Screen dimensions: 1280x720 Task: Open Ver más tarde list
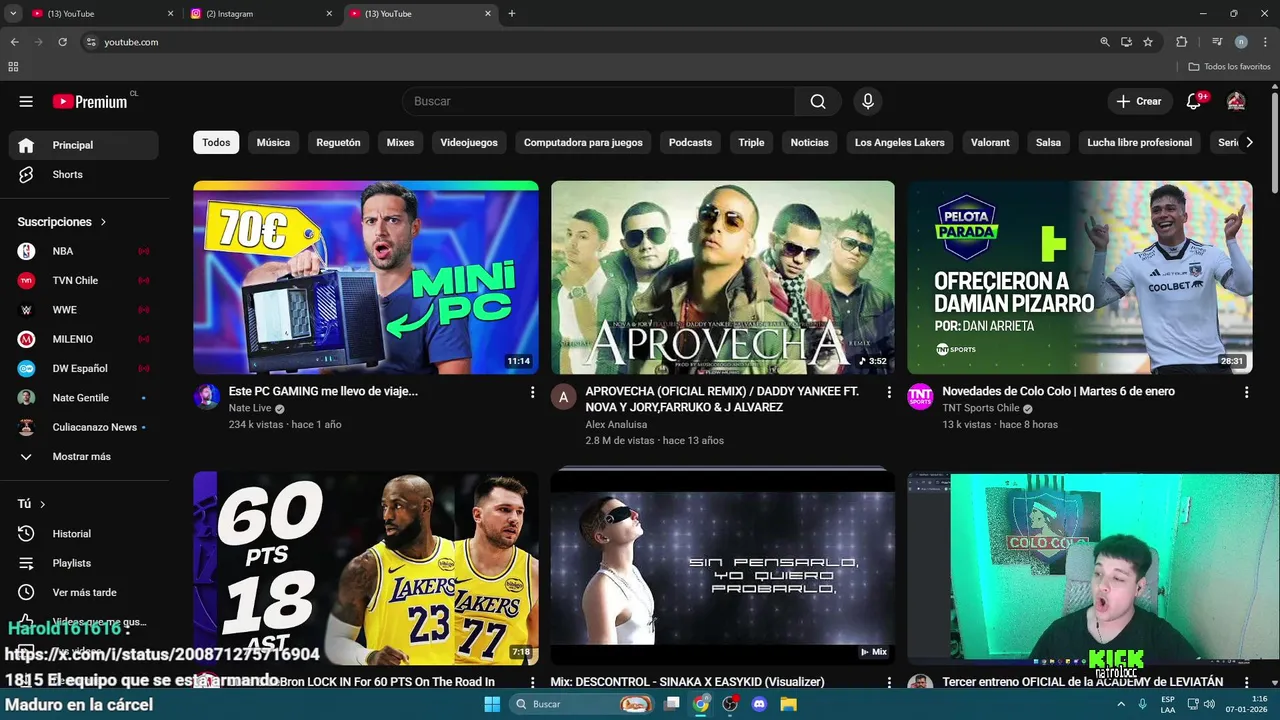[x=84, y=592]
